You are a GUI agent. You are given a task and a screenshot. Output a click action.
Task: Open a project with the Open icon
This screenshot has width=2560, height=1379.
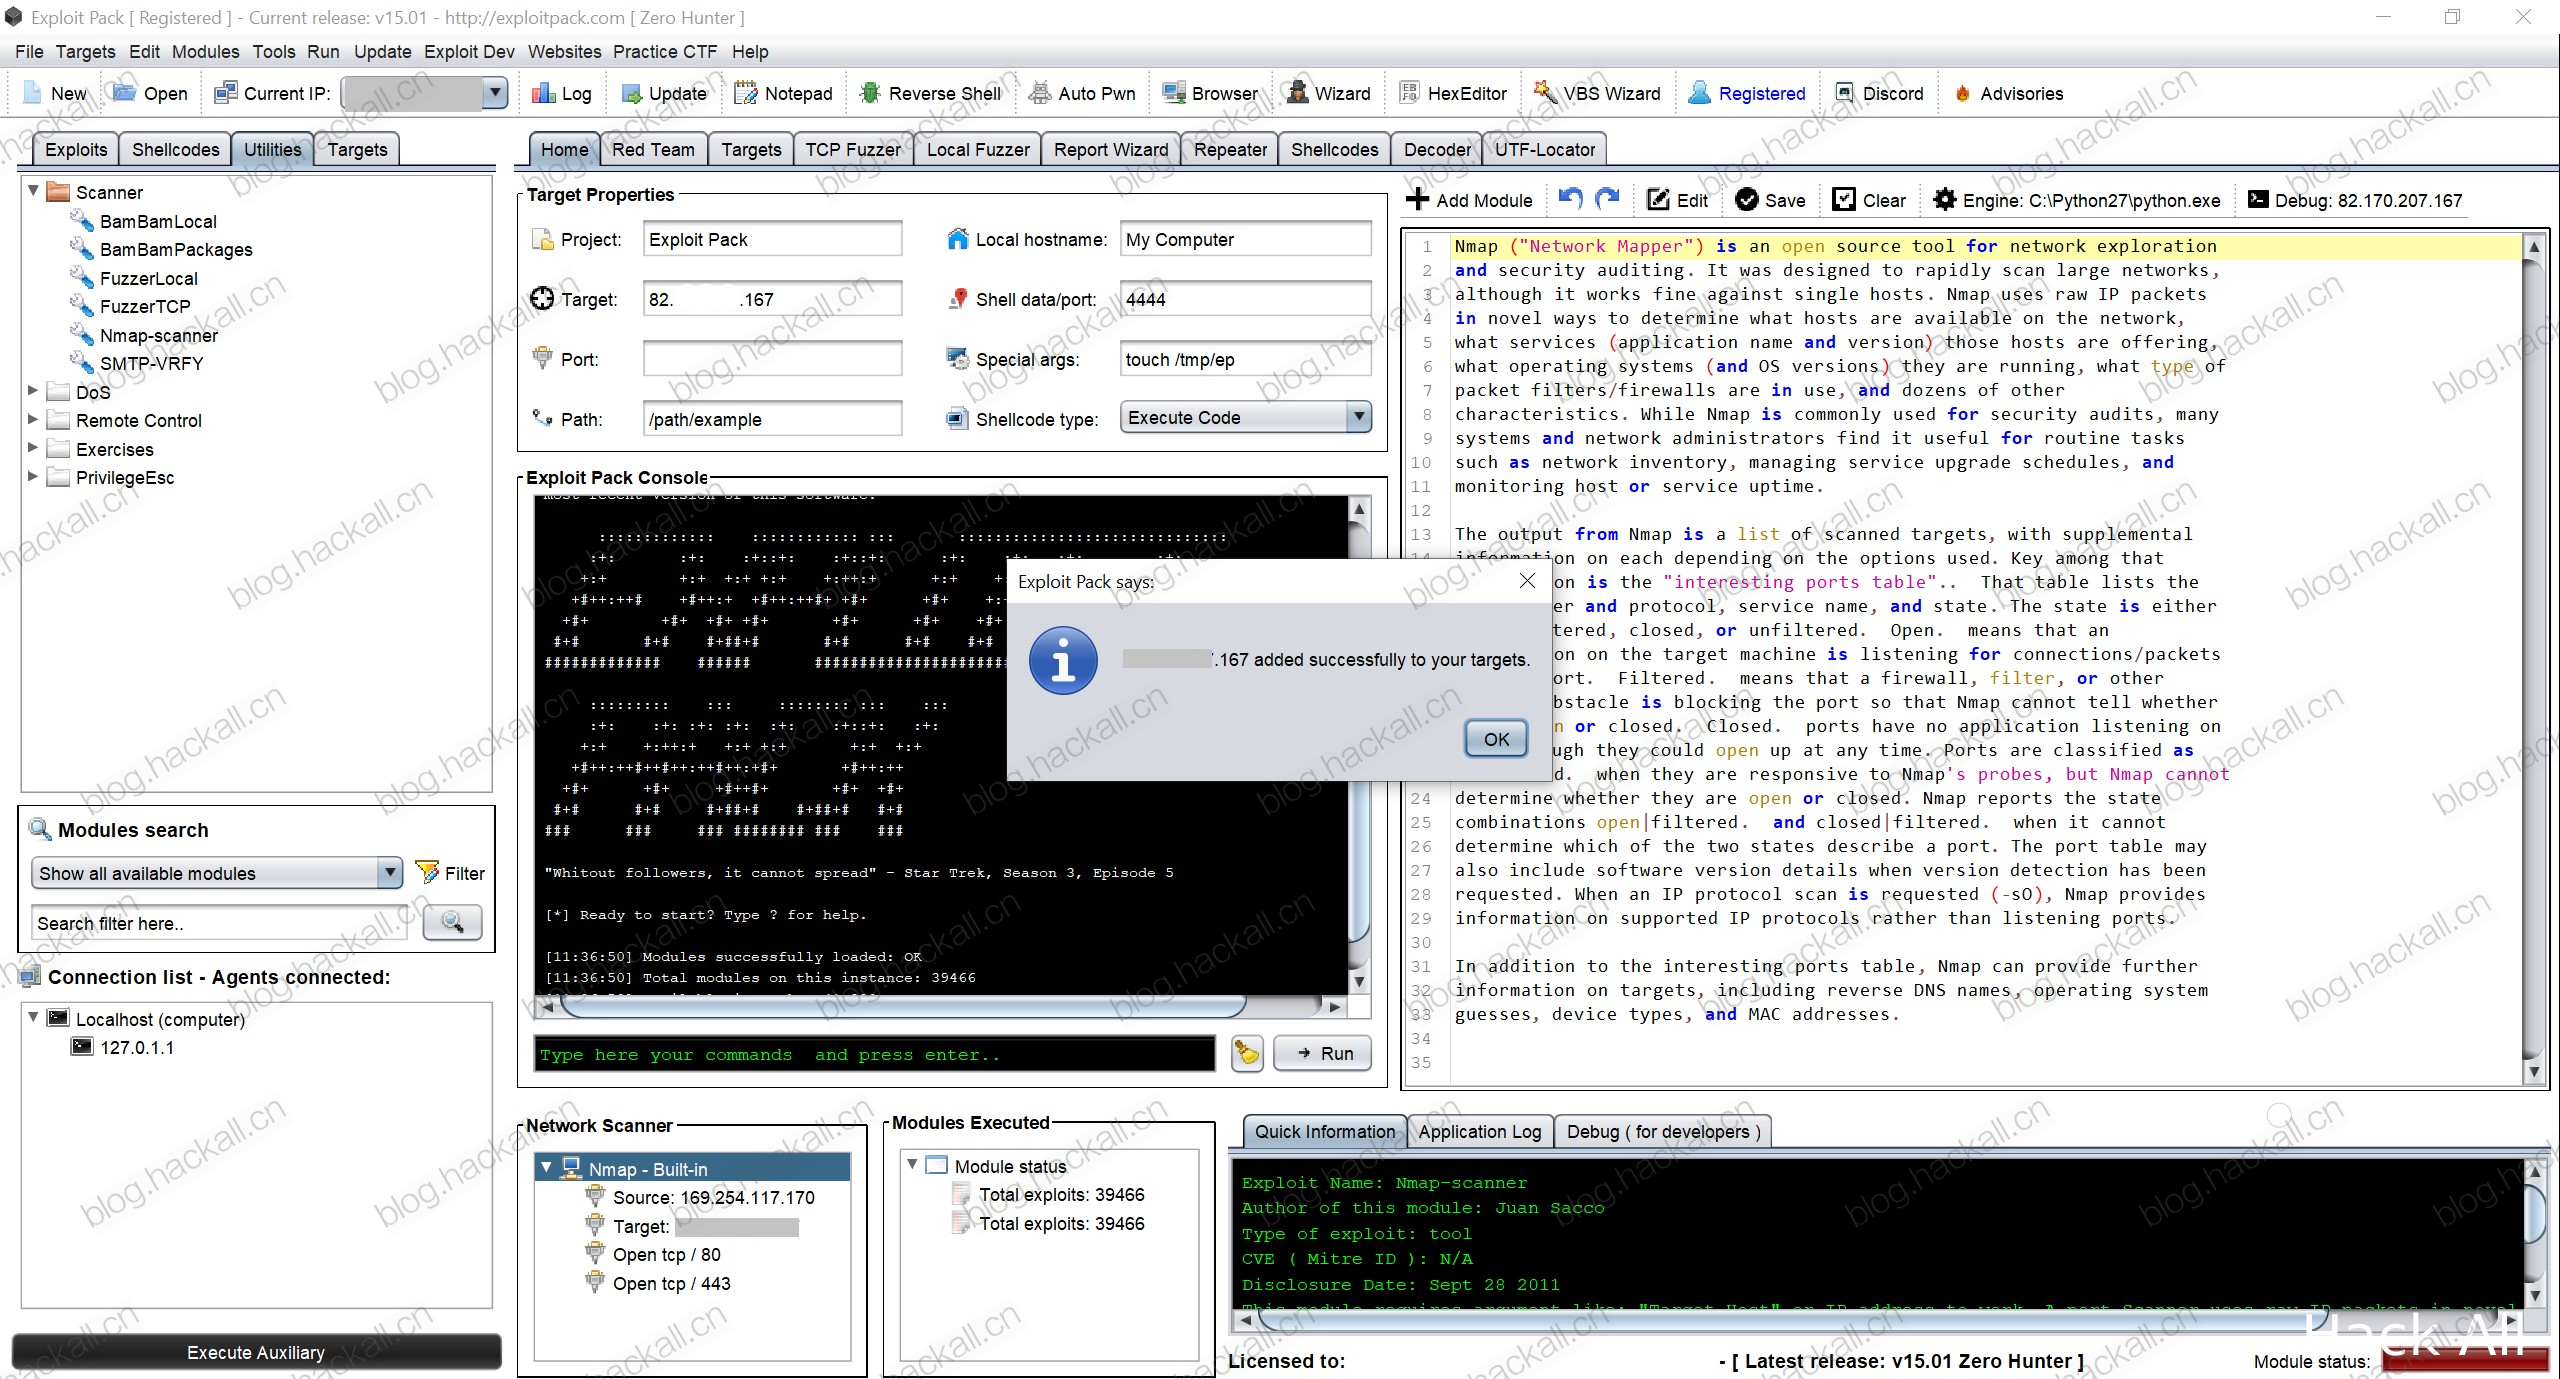click(150, 93)
